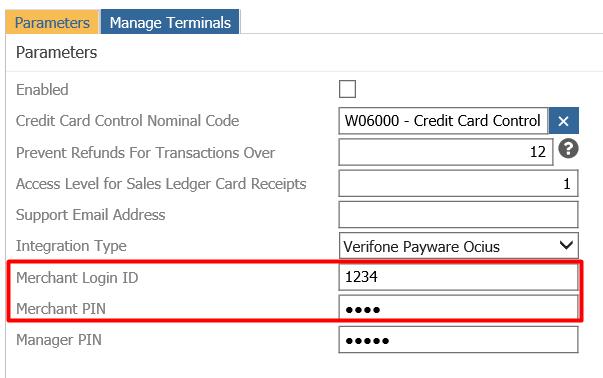The image size is (603, 378).
Task: Tick the Enabled checkbox
Action: tap(347, 89)
